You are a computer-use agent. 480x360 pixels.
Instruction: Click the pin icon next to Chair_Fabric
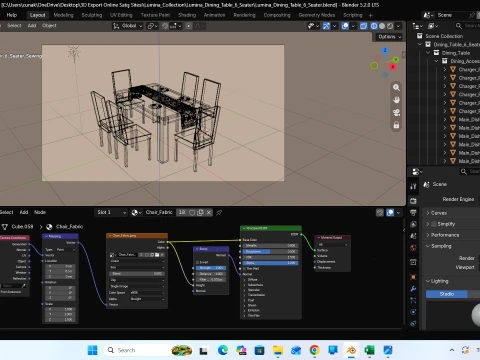219,212
